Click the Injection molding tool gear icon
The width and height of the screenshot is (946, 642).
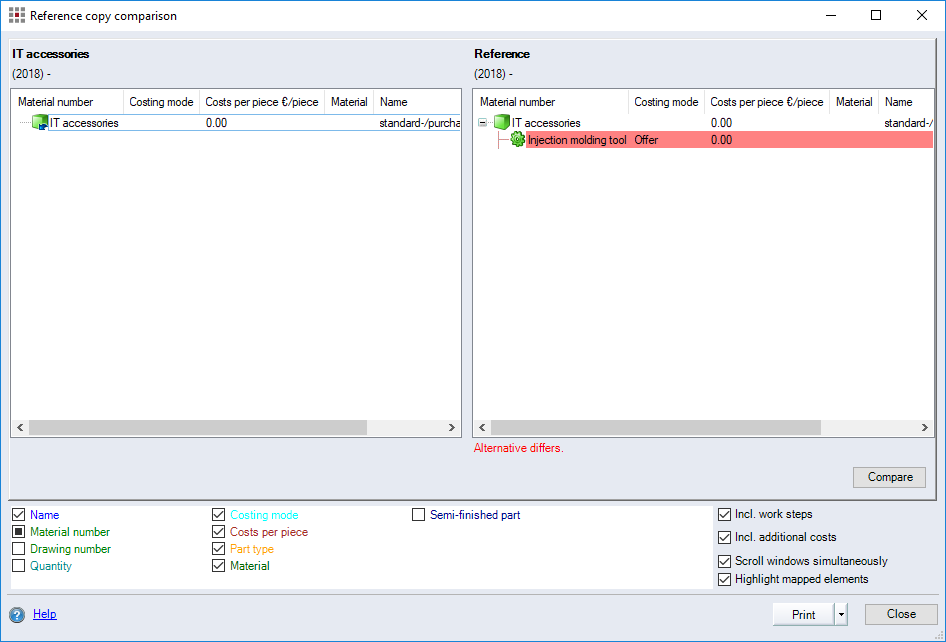tap(518, 140)
